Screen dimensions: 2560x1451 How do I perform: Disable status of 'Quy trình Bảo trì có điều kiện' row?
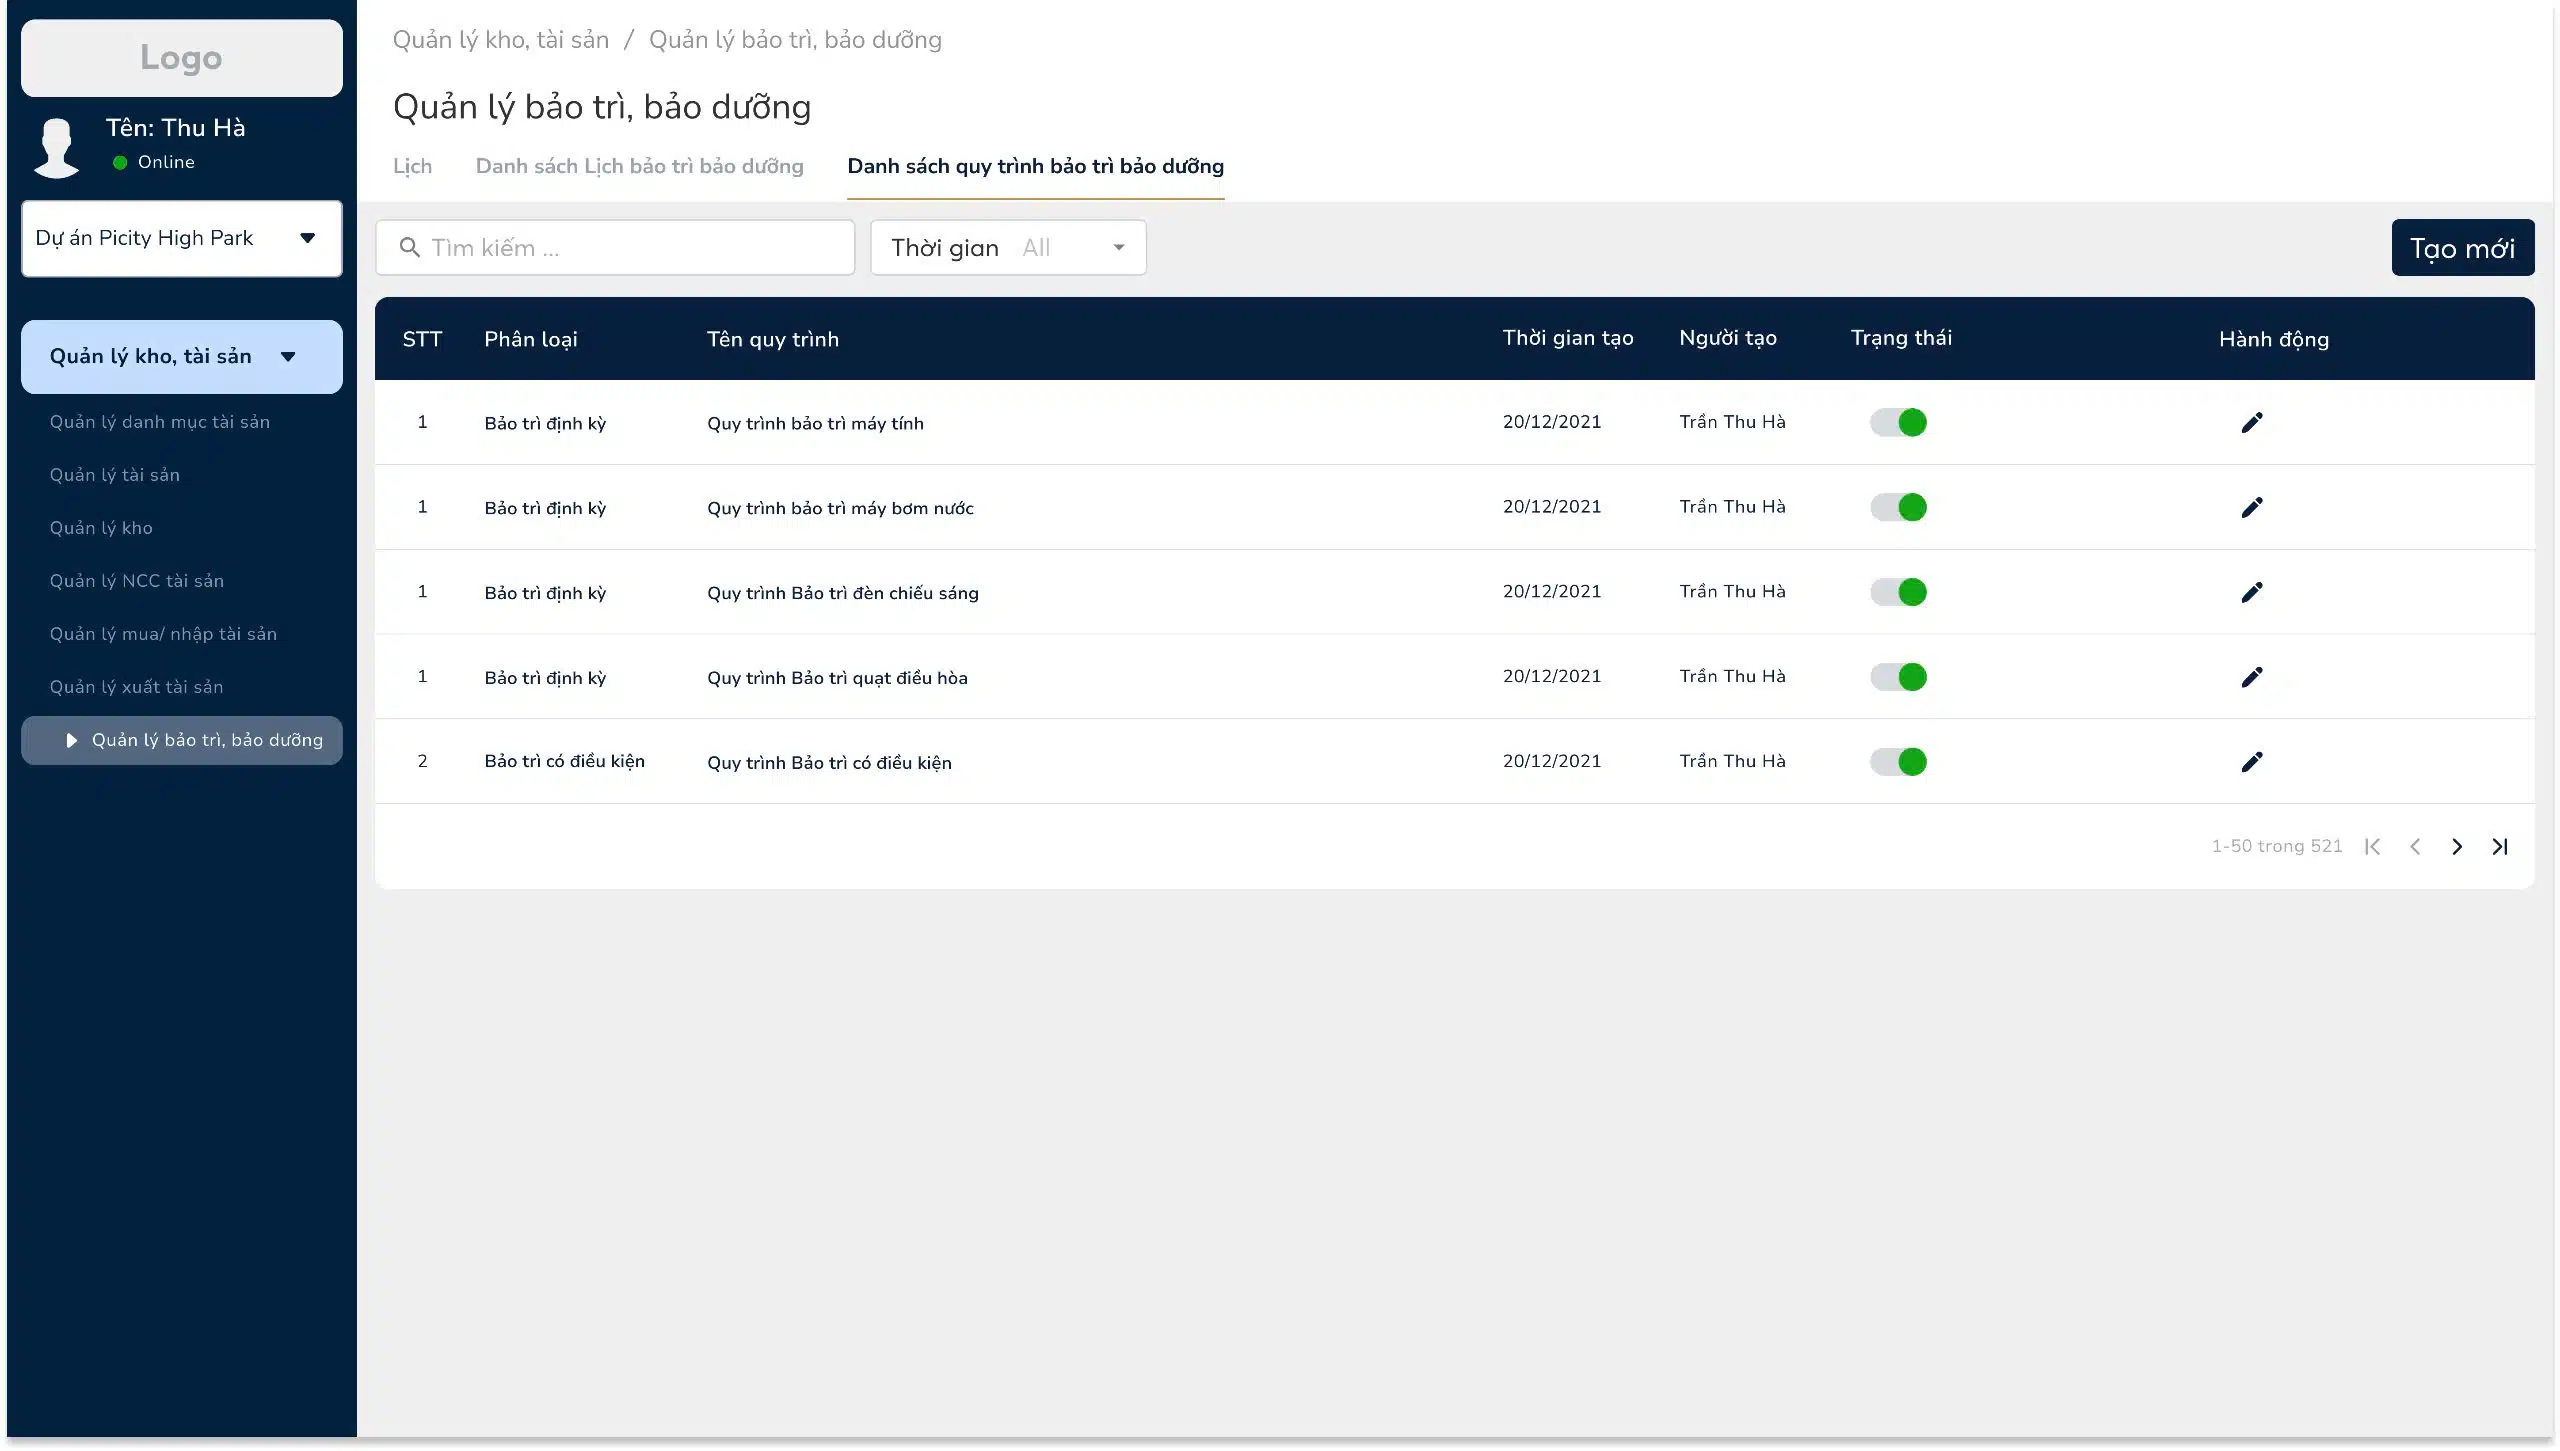[1898, 763]
